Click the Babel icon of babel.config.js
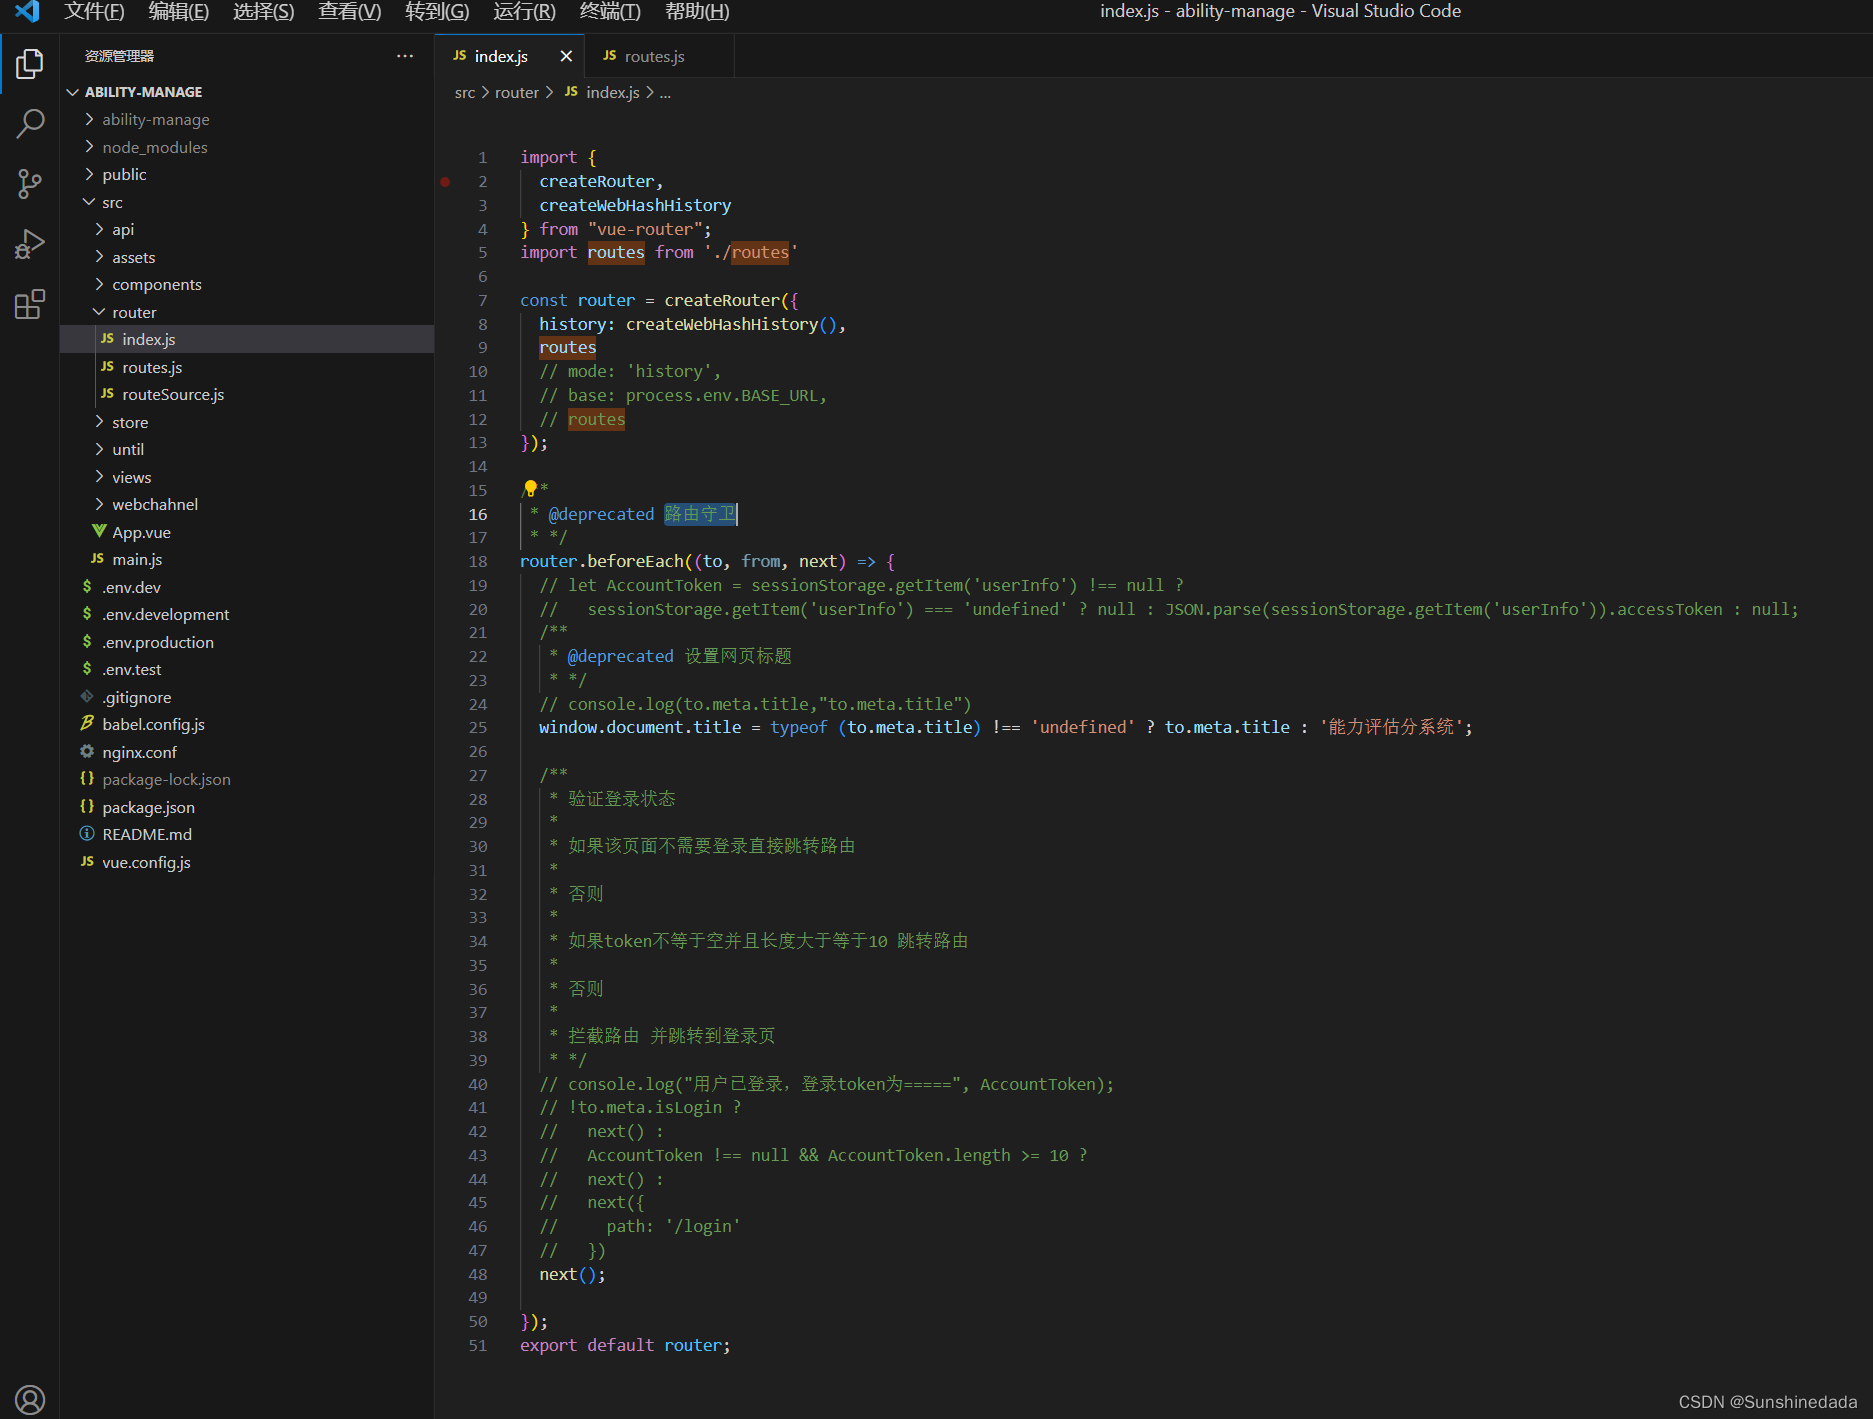Image resolution: width=1873 pixels, height=1419 pixels. click(x=87, y=724)
